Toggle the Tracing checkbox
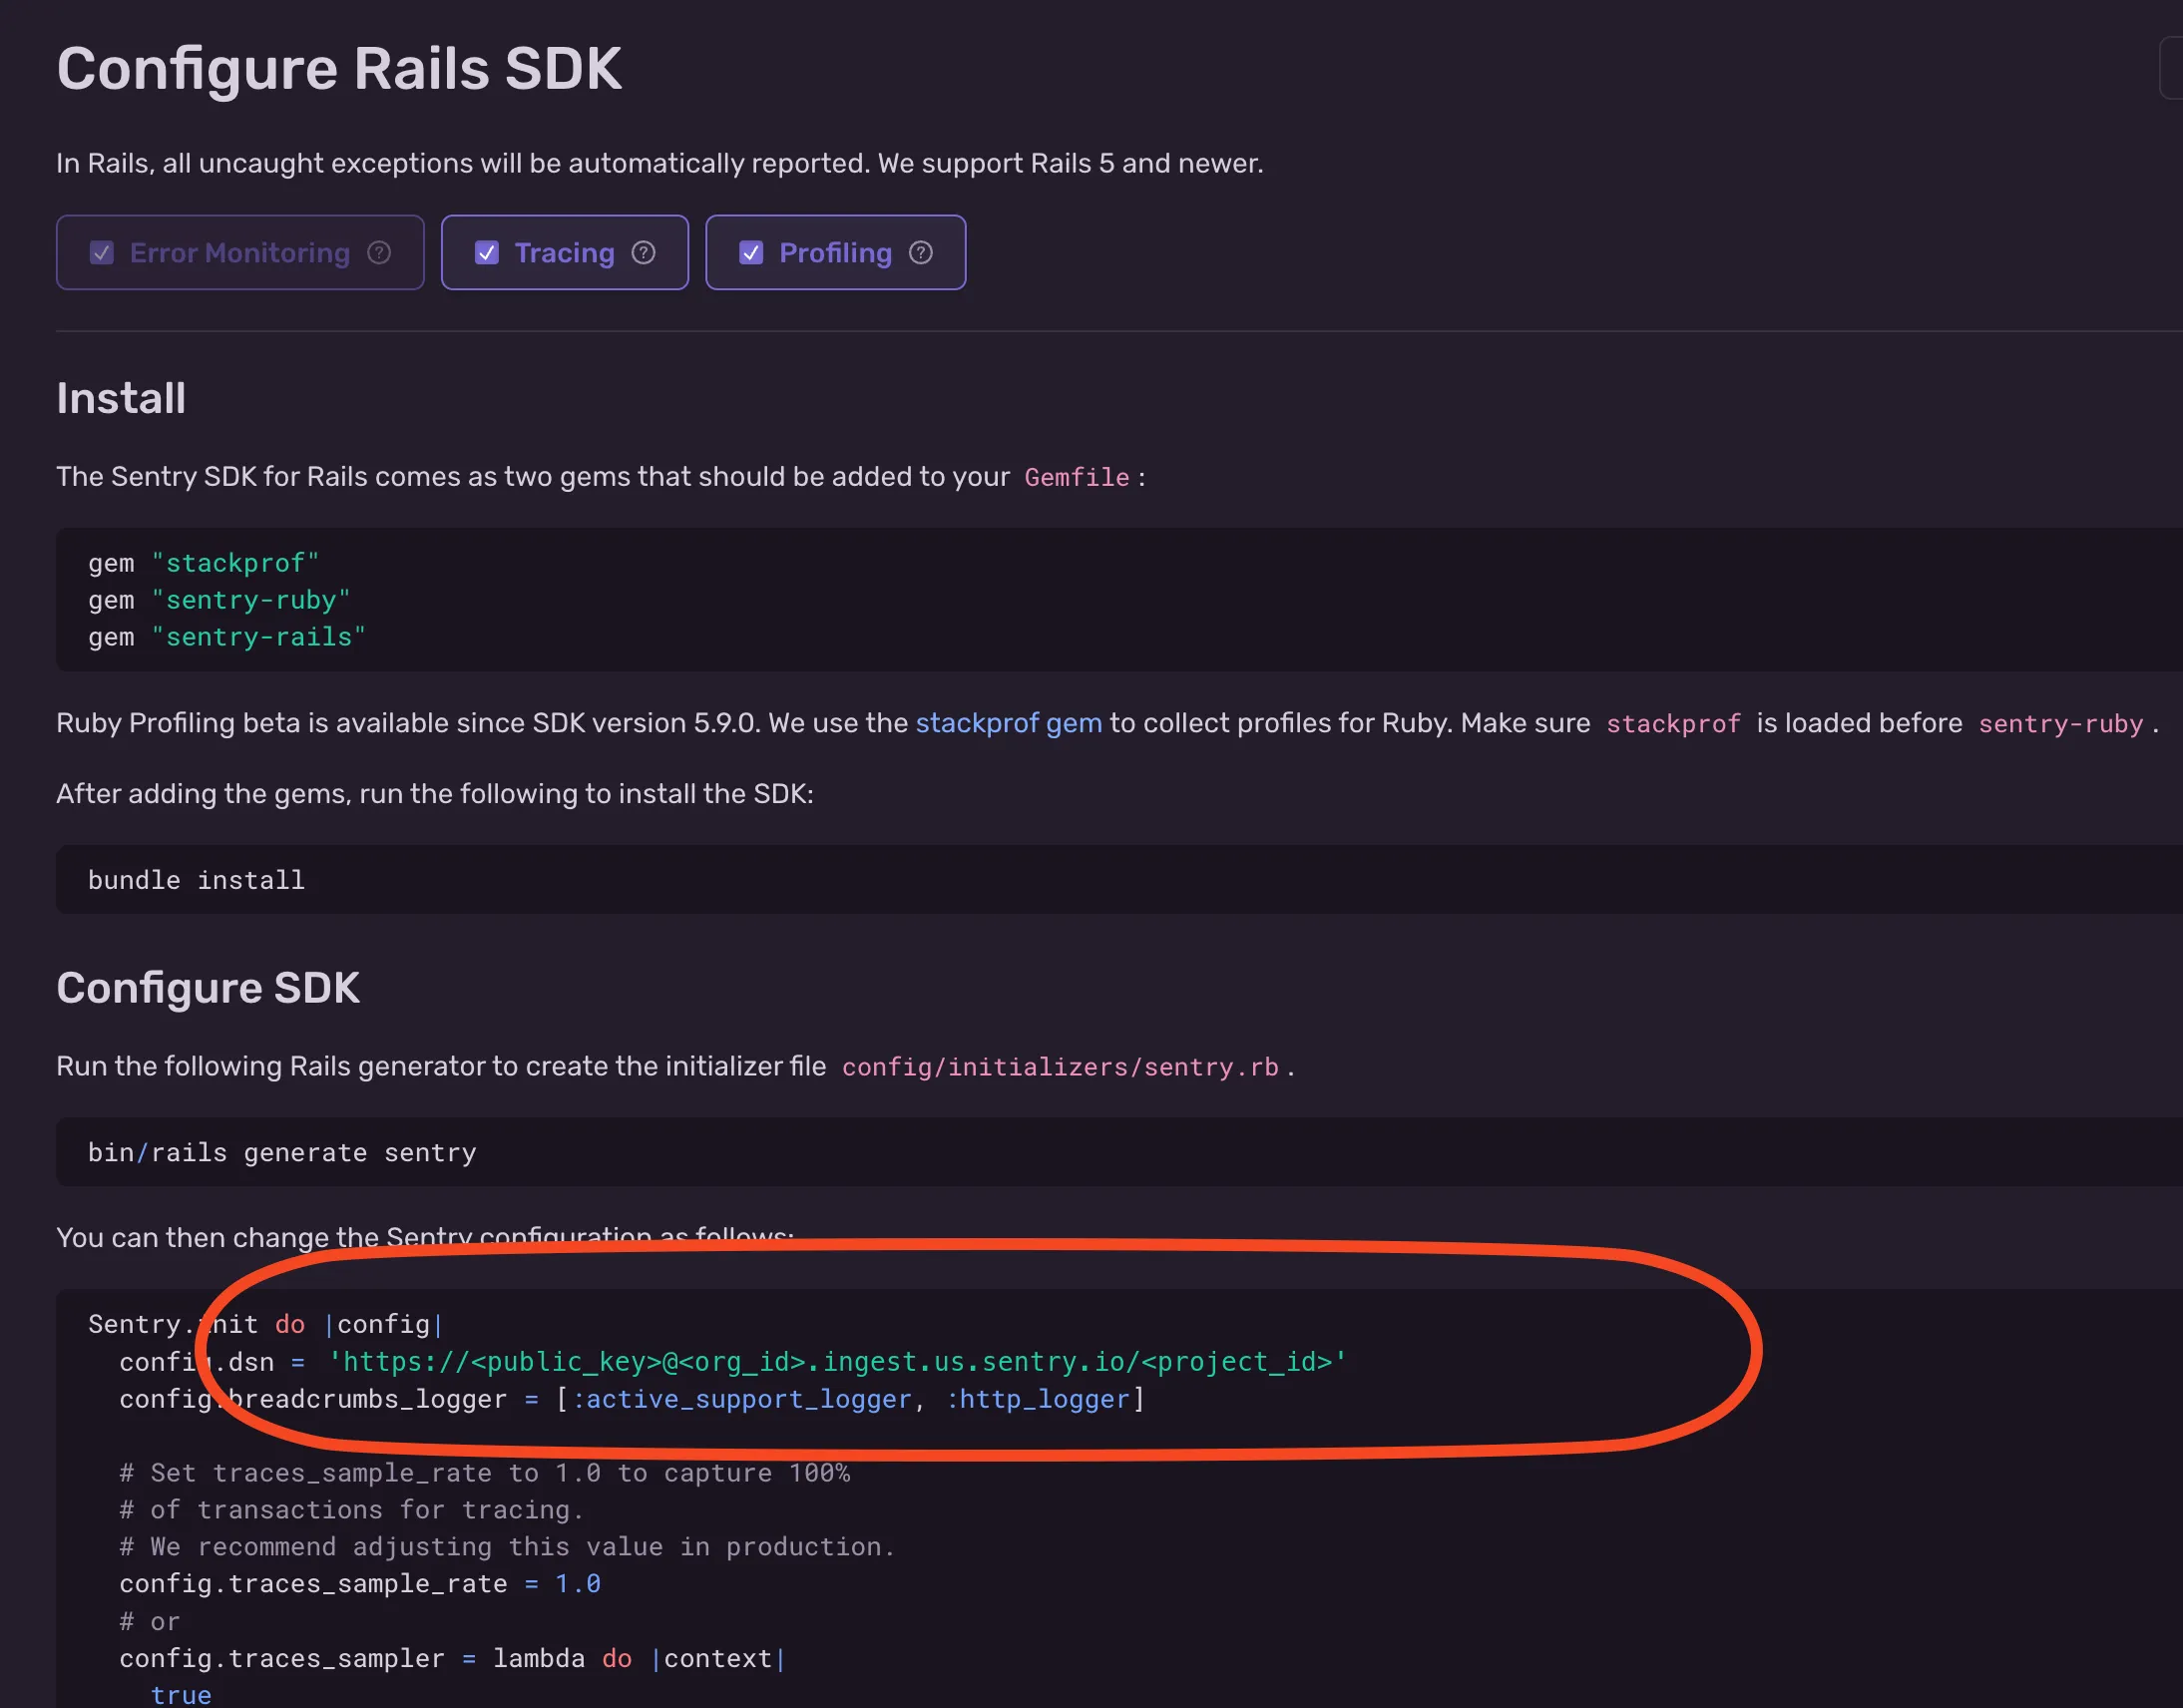 pyautogui.click(x=487, y=253)
